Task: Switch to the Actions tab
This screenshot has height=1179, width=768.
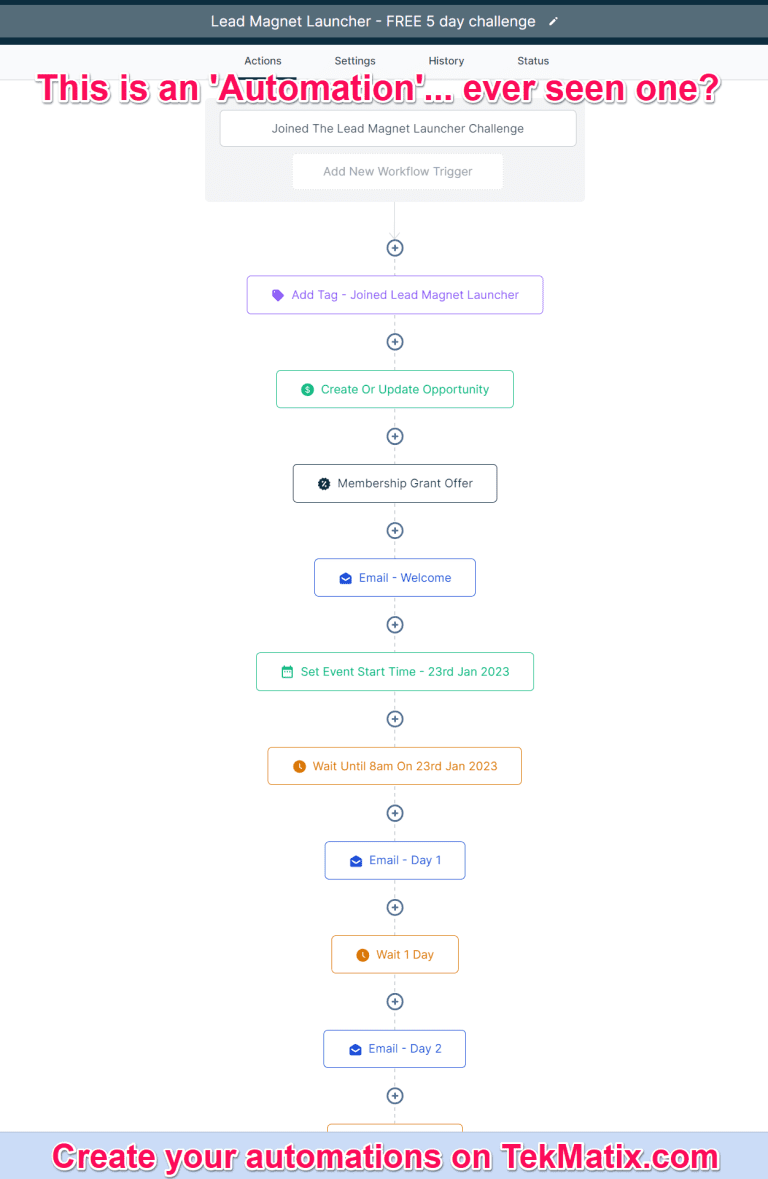Action: tap(263, 61)
